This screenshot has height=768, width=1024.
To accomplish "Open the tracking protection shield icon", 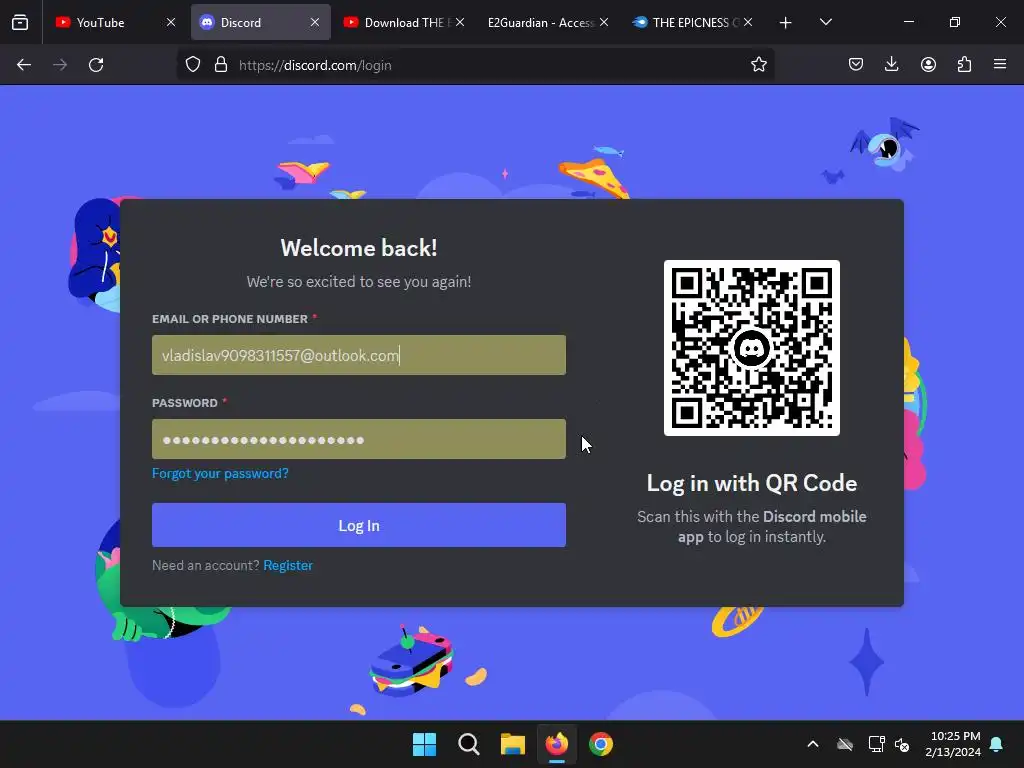I will [x=193, y=65].
